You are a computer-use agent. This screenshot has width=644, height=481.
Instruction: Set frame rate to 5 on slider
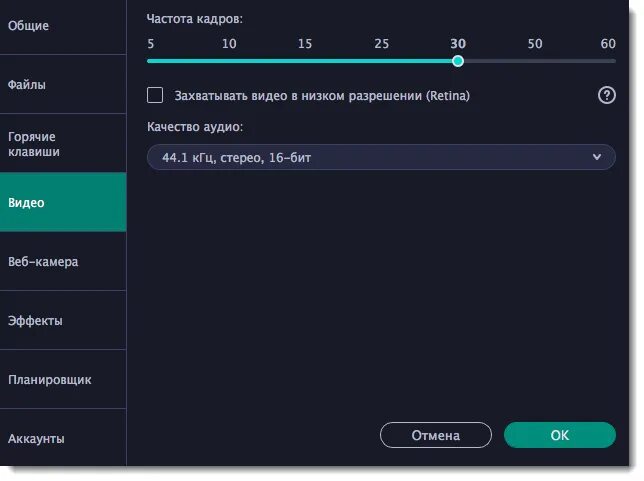coord(151,44)
